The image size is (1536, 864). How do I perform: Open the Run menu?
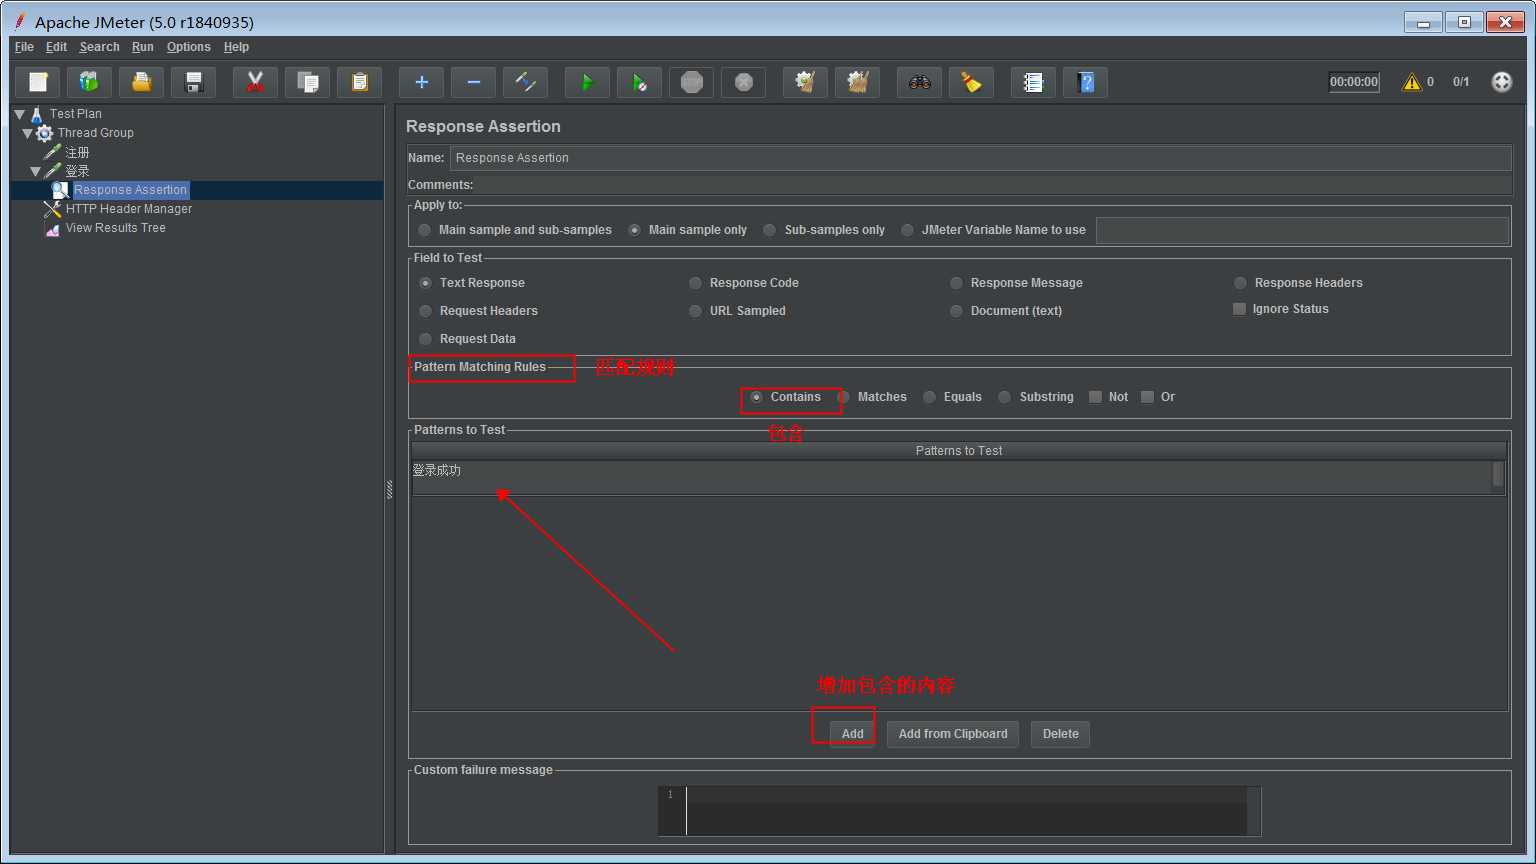pyautogui.click(x=143, y=47)
